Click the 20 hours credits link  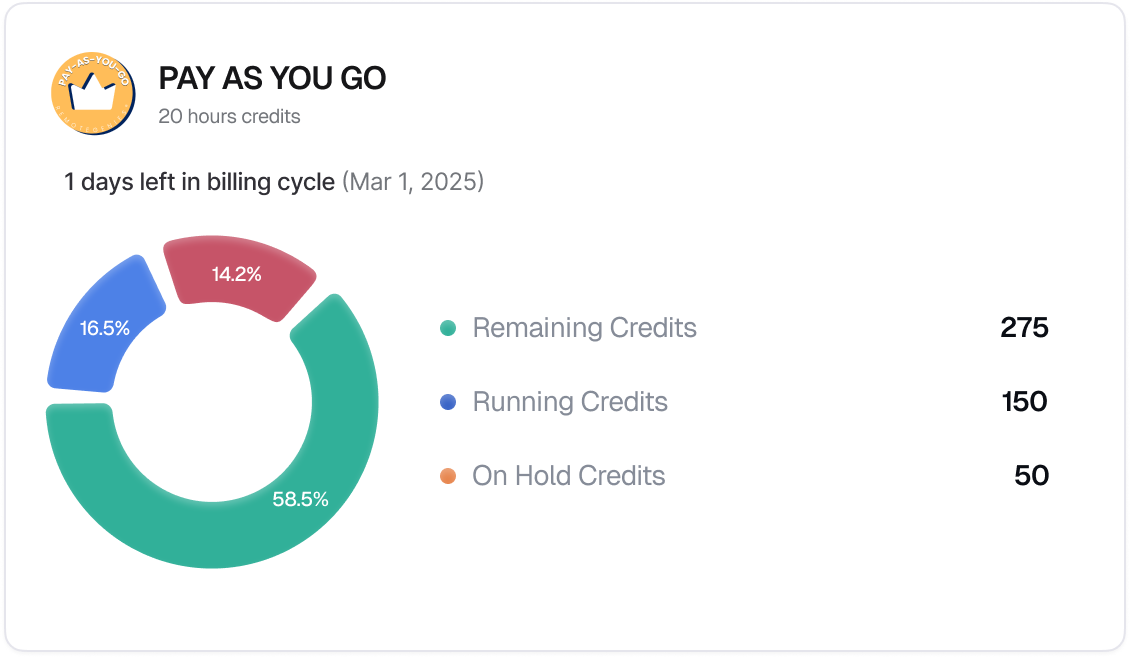coord(228,116)
